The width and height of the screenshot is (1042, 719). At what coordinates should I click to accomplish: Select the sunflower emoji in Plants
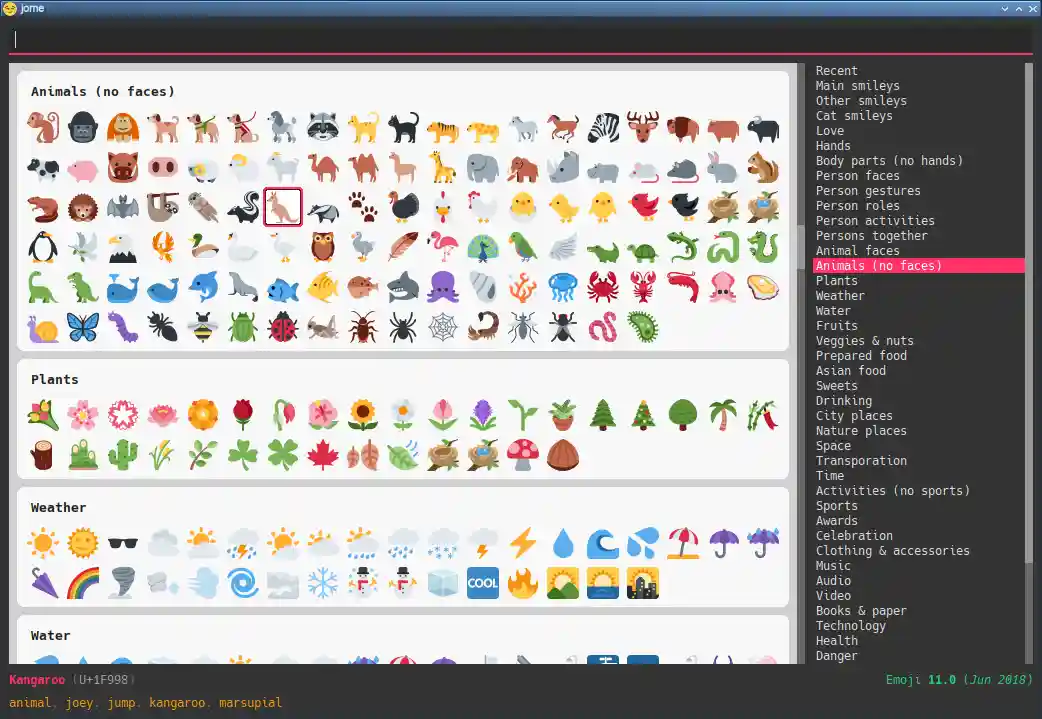pyautogui.click(x=363, y=414)
